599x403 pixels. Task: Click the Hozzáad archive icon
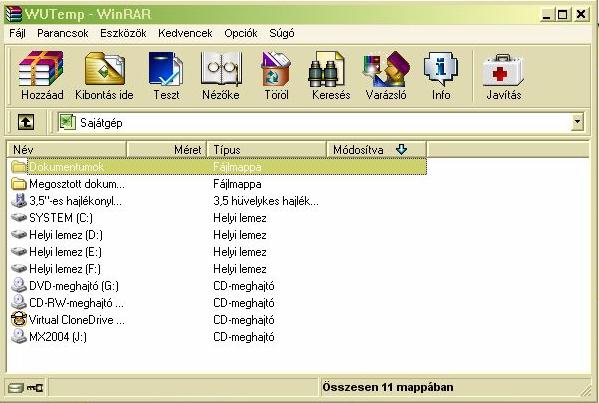[42, 76]
